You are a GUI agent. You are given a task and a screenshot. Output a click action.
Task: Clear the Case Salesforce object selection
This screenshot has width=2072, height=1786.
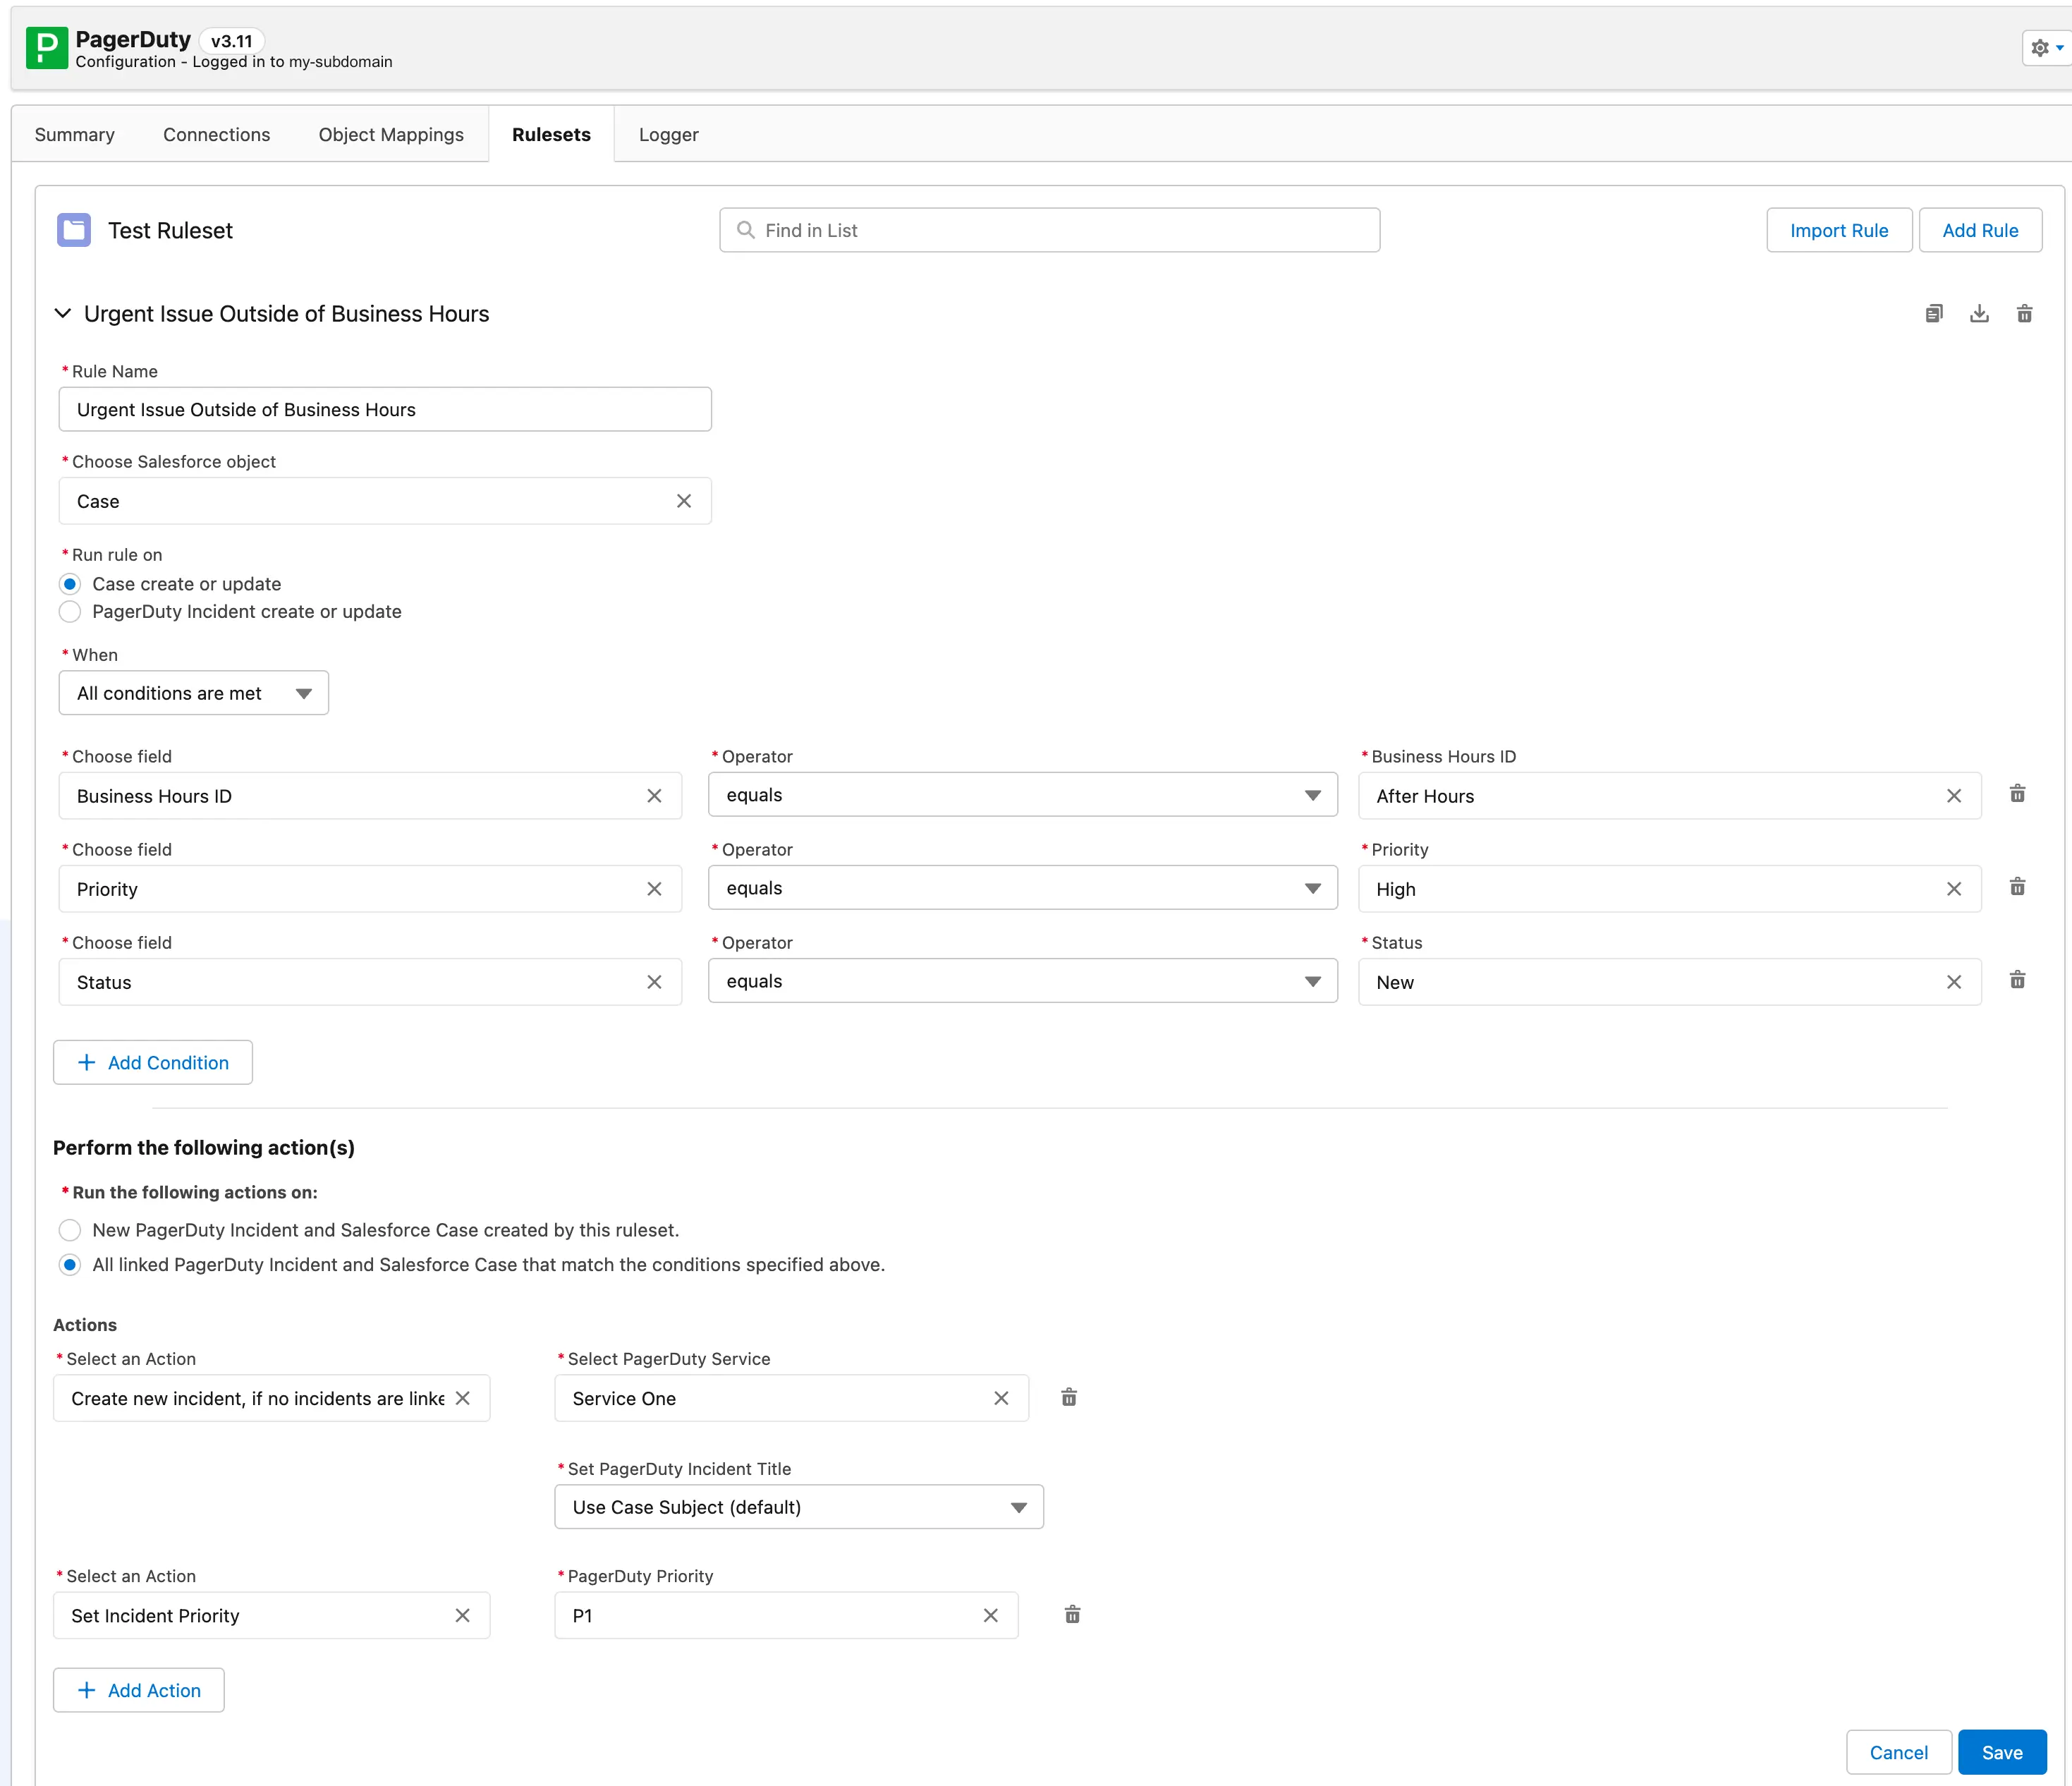click(x=684, y=501)
